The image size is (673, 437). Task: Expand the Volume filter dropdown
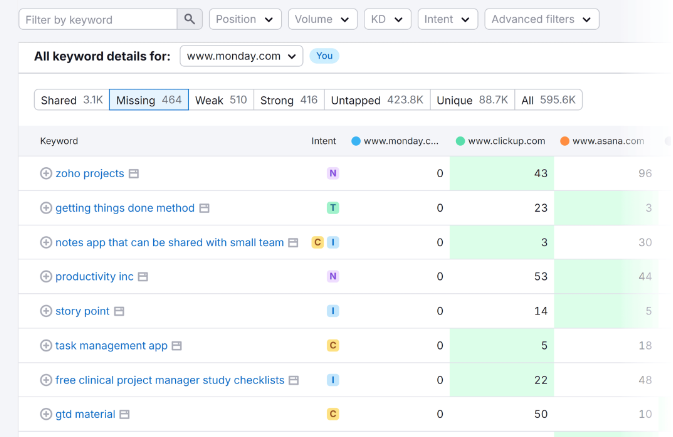[322, 19]
